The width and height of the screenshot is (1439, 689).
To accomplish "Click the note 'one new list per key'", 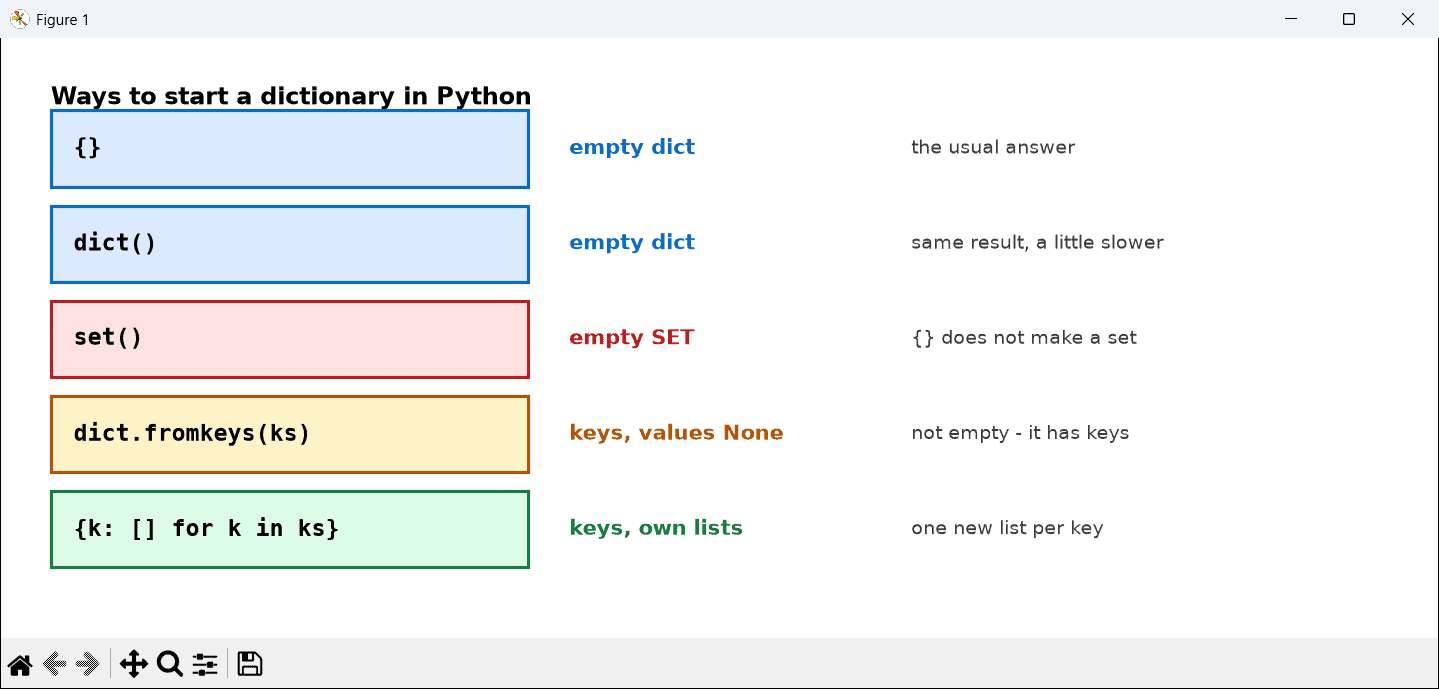I will 1007,528.
